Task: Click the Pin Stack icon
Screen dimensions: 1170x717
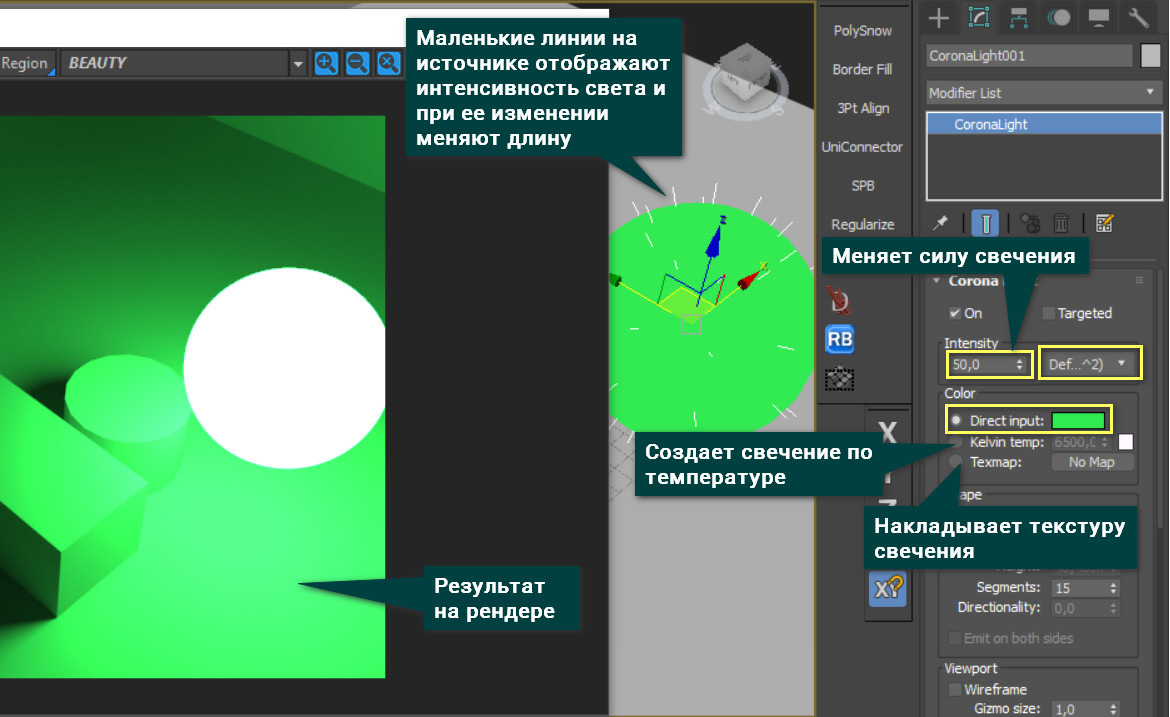Action: point(940,223)
